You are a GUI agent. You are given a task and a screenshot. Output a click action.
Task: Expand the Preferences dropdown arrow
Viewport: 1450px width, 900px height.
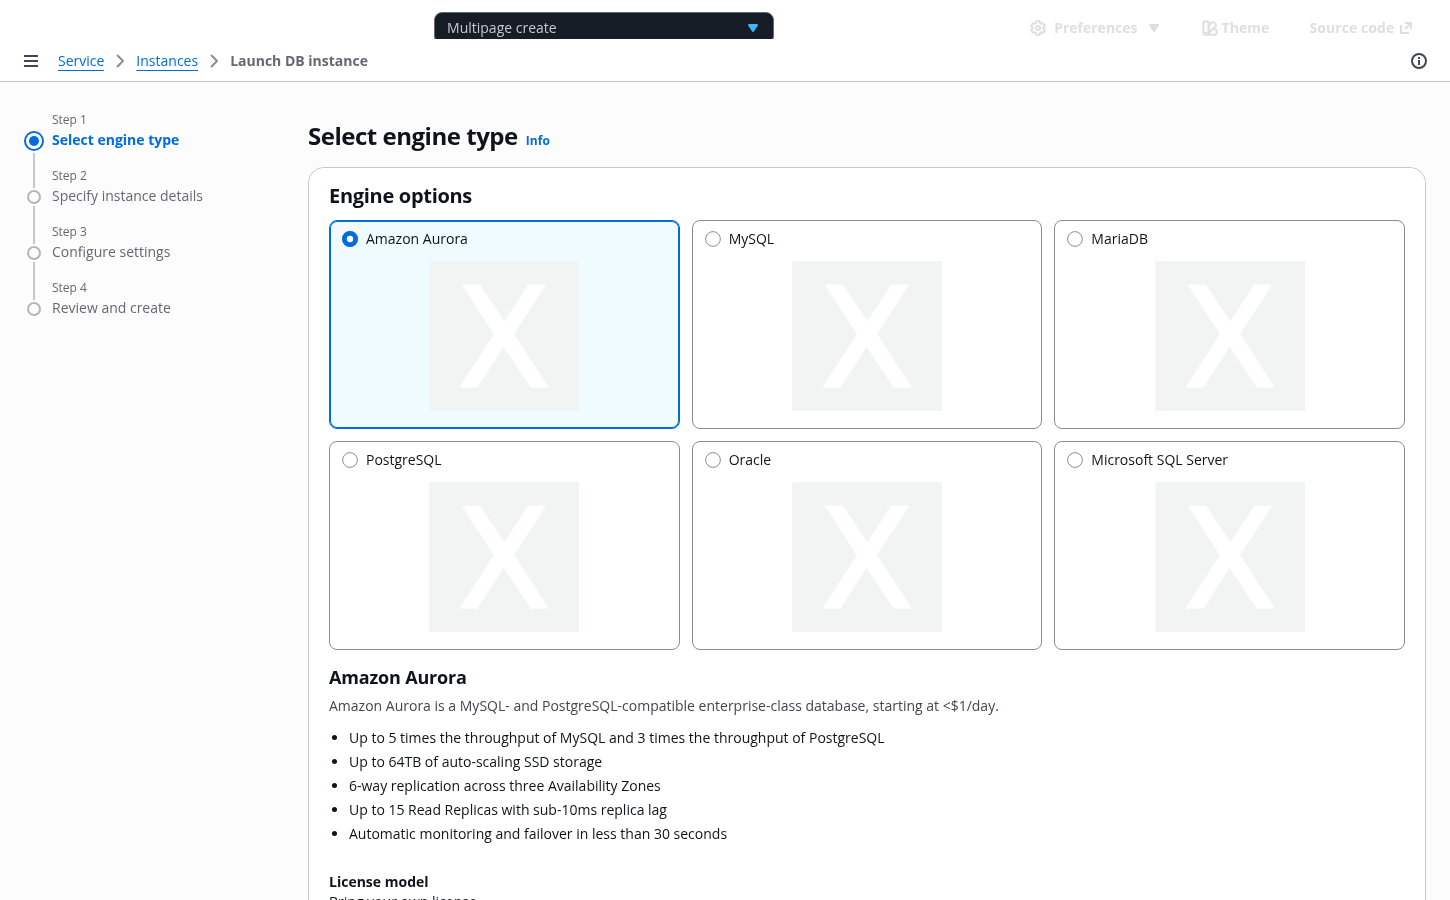point(1154,28)
